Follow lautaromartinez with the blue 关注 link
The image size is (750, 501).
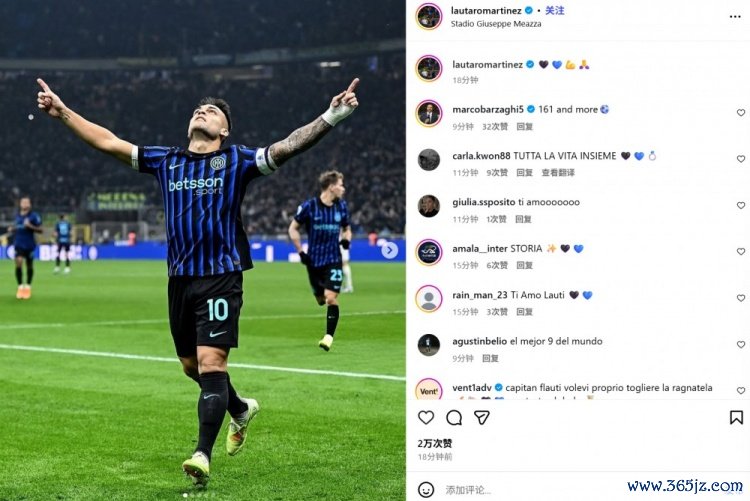[x=555, y=11]
